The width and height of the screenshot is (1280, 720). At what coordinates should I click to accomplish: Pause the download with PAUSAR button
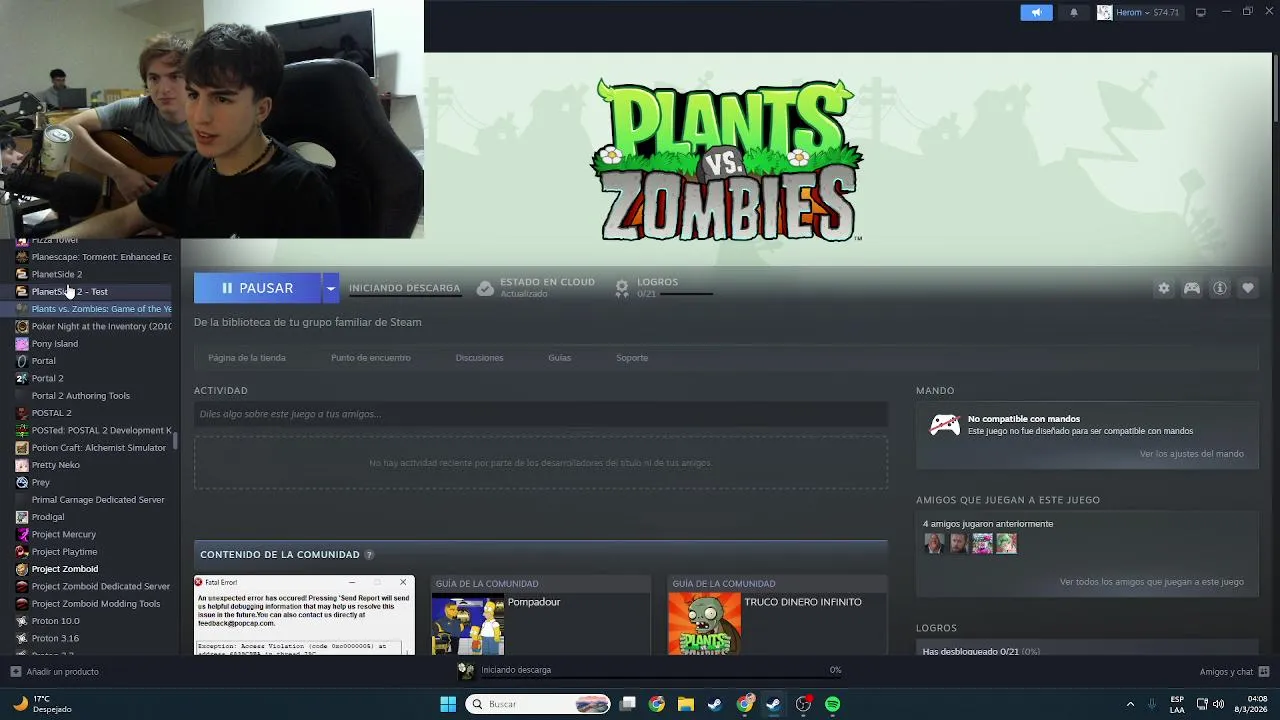pyautogui.click(x=257, y=288)
